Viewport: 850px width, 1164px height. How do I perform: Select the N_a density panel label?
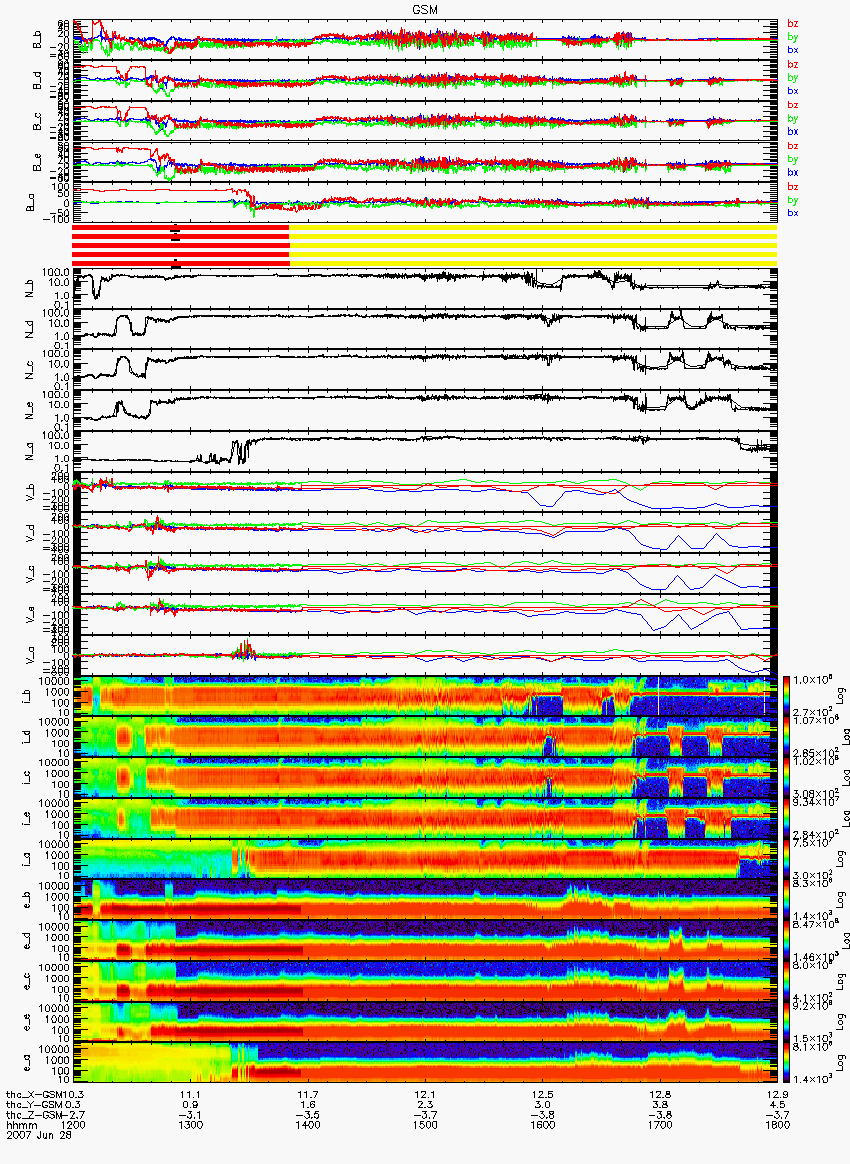click(x=30, y=451)
